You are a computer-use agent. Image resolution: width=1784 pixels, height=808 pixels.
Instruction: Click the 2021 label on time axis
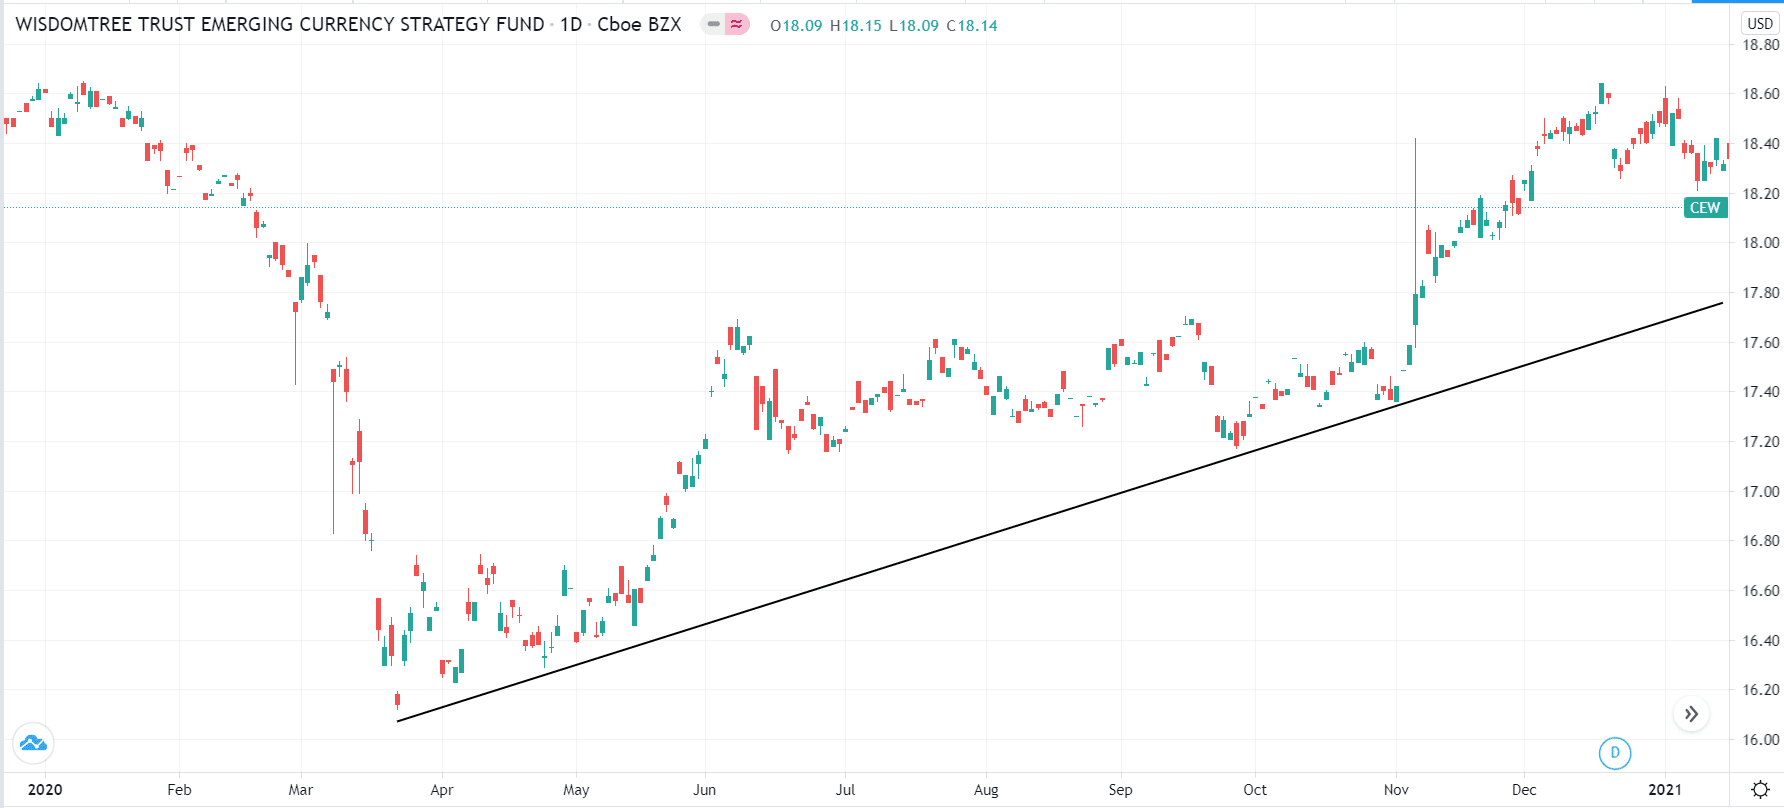(1665, 790)
